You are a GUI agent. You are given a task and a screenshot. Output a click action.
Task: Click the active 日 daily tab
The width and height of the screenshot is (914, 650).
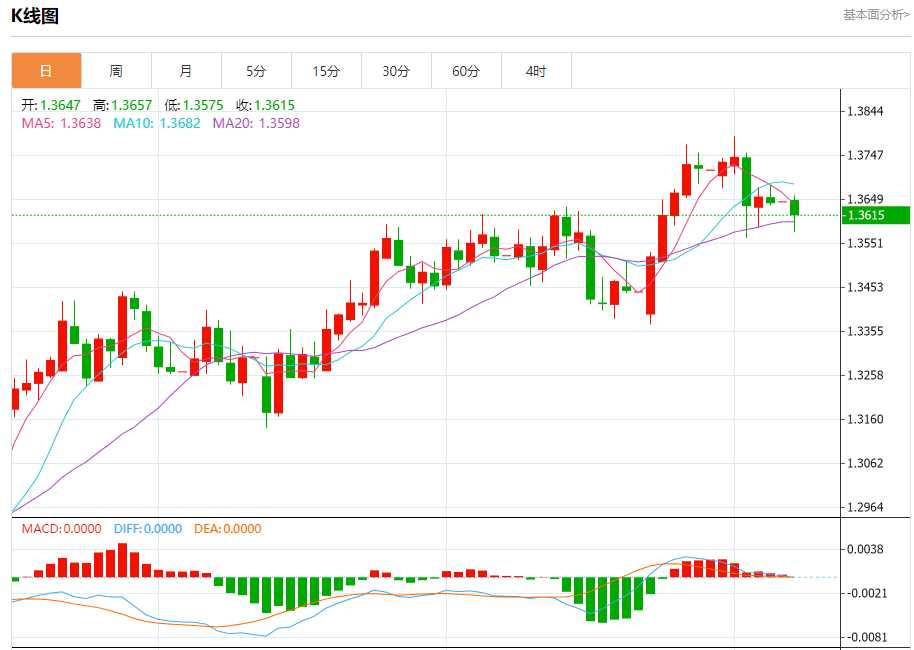47,71
